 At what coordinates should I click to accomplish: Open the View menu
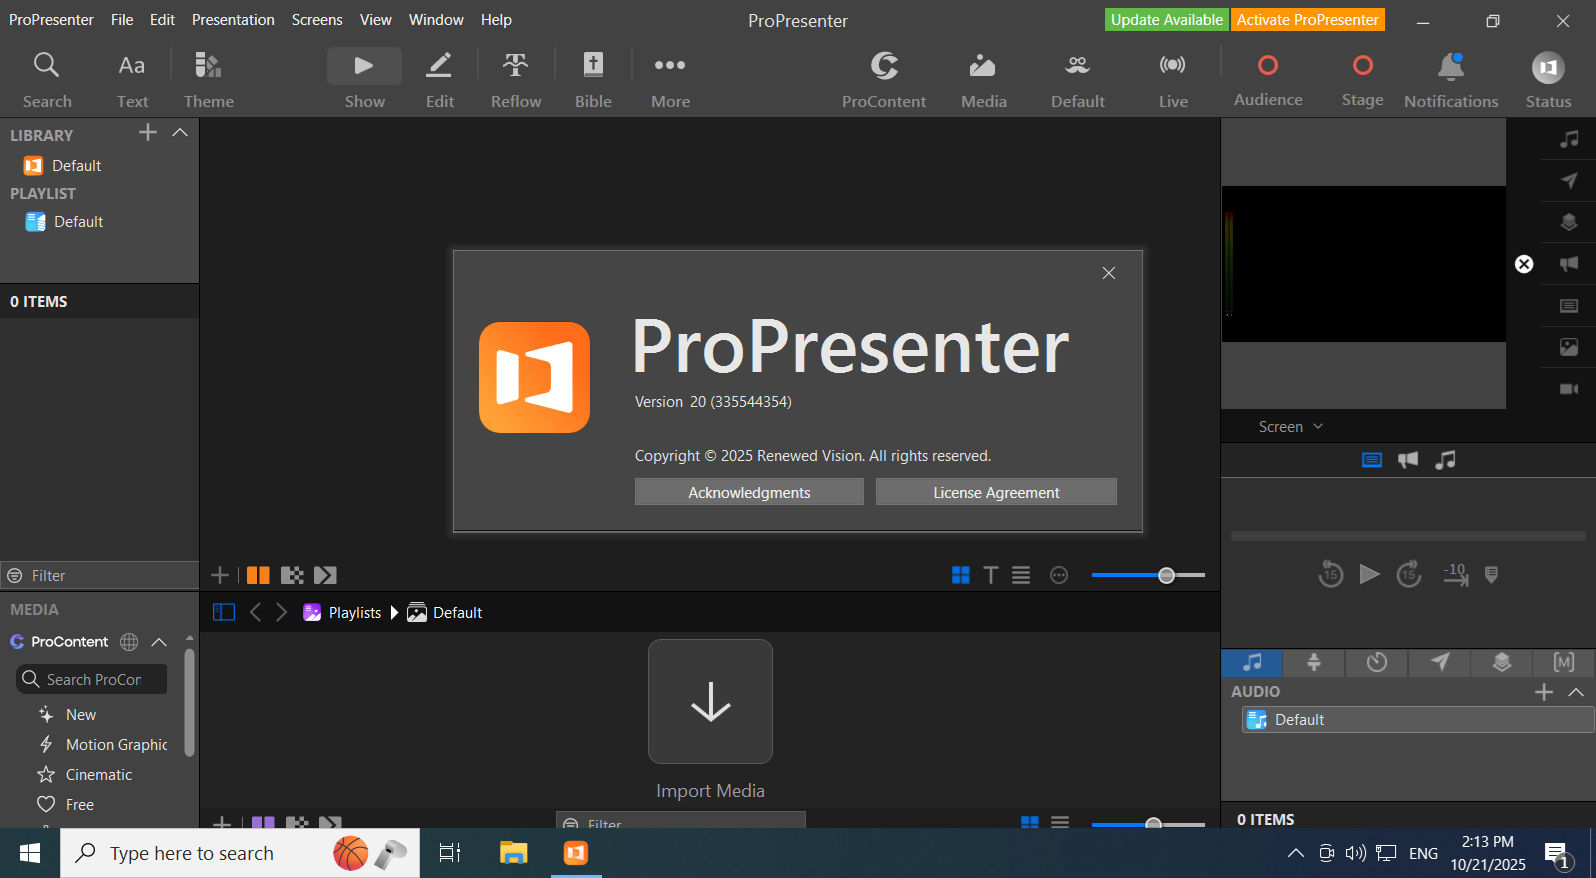click(375, 20)
